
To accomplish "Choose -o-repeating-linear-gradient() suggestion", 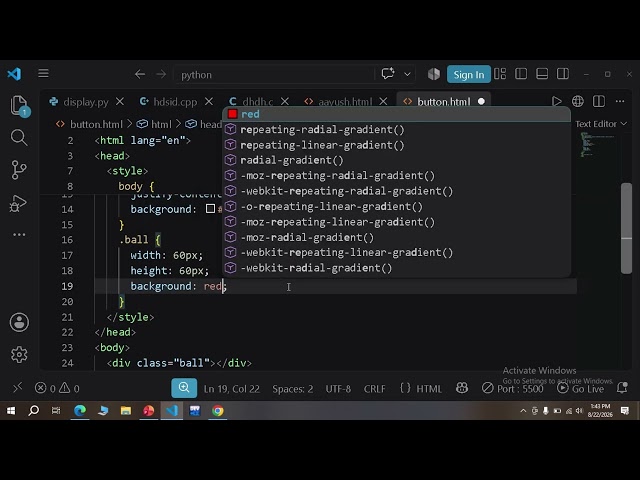I will point(396,207).
